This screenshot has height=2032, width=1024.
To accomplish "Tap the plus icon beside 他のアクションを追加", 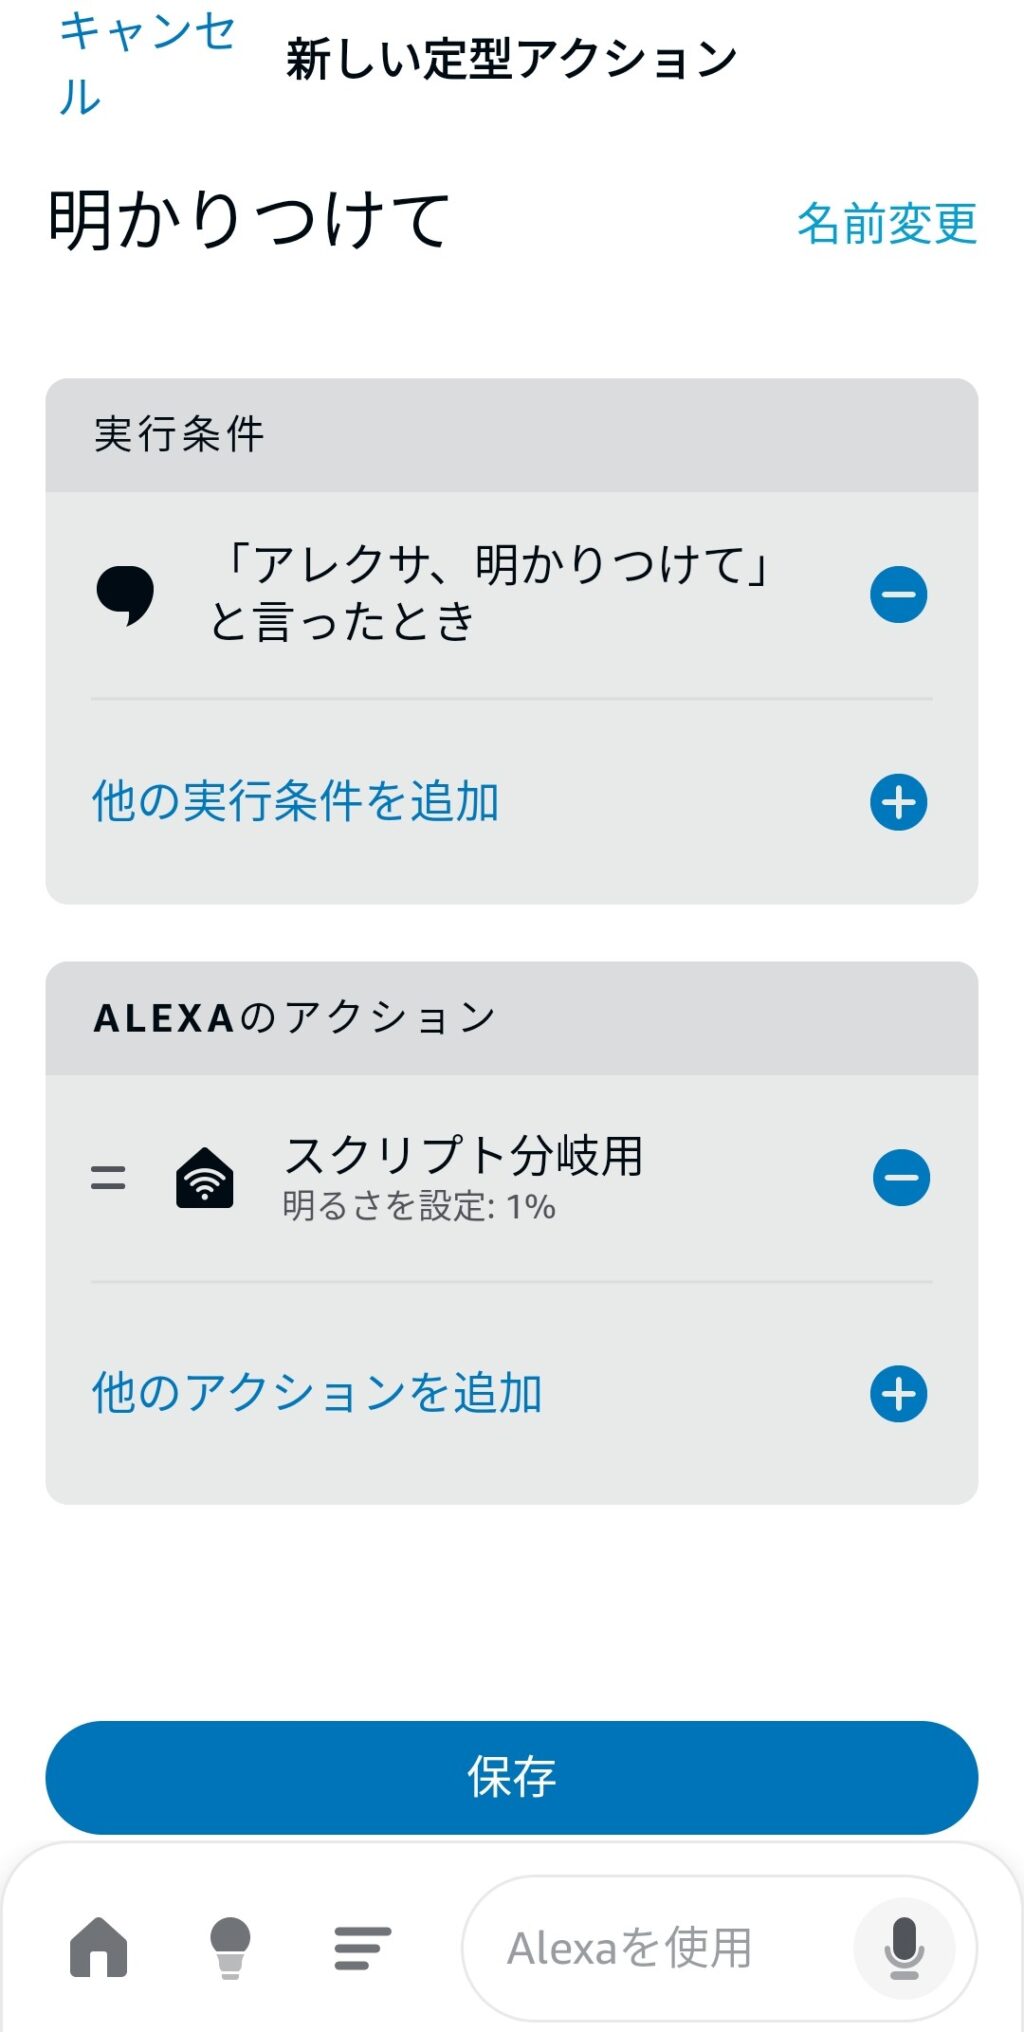I will click(898, 1394).
